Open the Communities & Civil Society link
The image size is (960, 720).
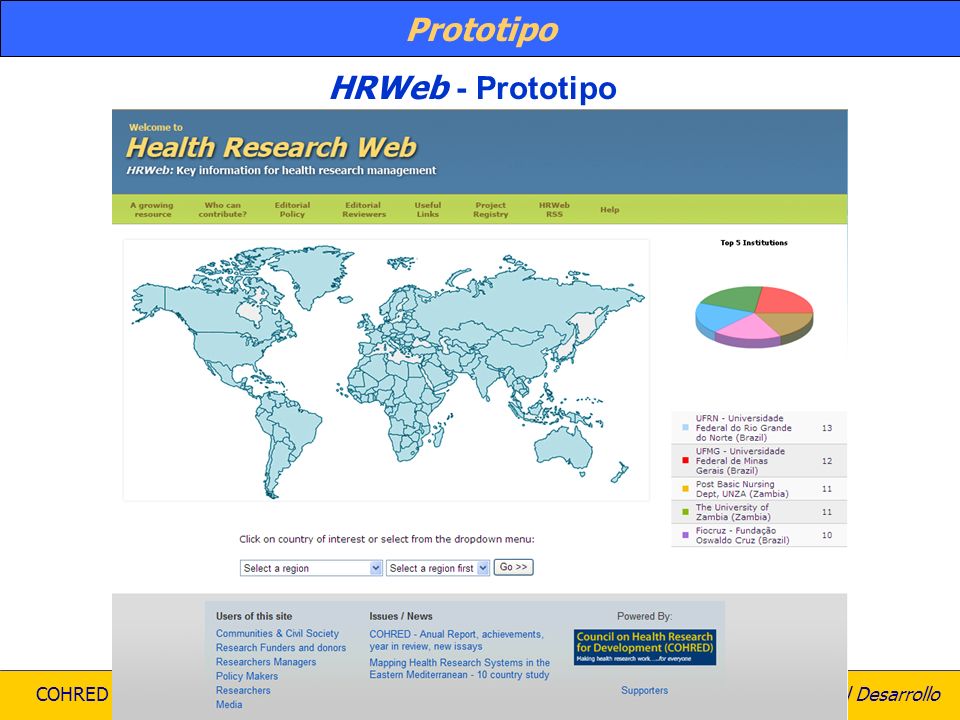(277, 634)
